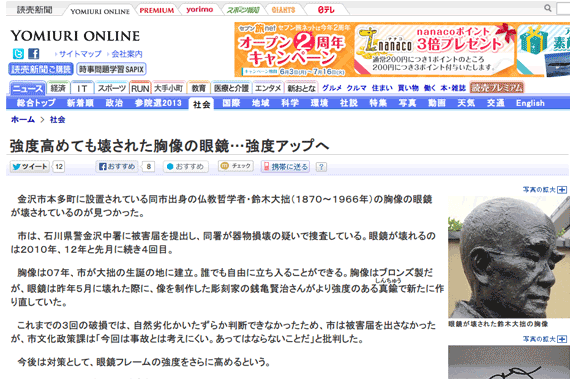Click the search magnifier icon
The height and width of the screenshot is (379, 570).
coord(547,8)
